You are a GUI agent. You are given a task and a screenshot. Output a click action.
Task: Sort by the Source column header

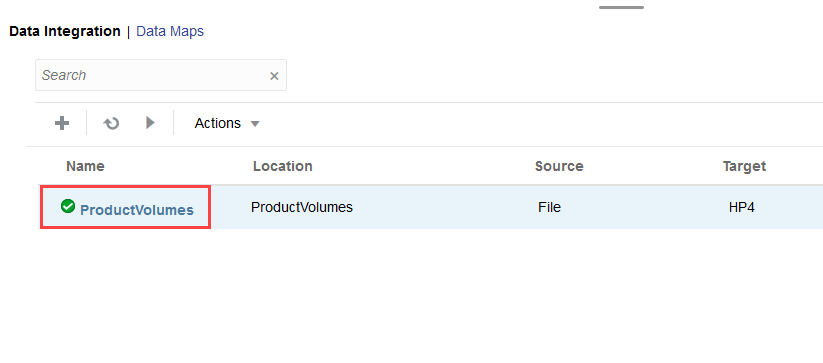559,166
